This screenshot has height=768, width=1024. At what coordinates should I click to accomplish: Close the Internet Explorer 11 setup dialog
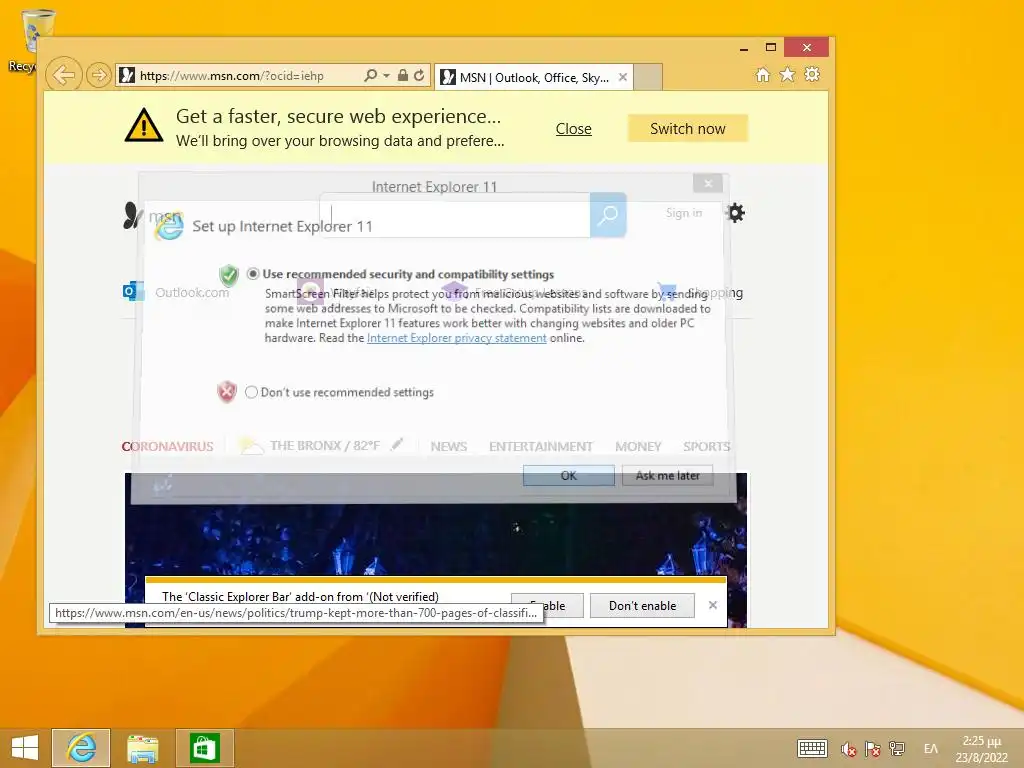pos(708,184)
